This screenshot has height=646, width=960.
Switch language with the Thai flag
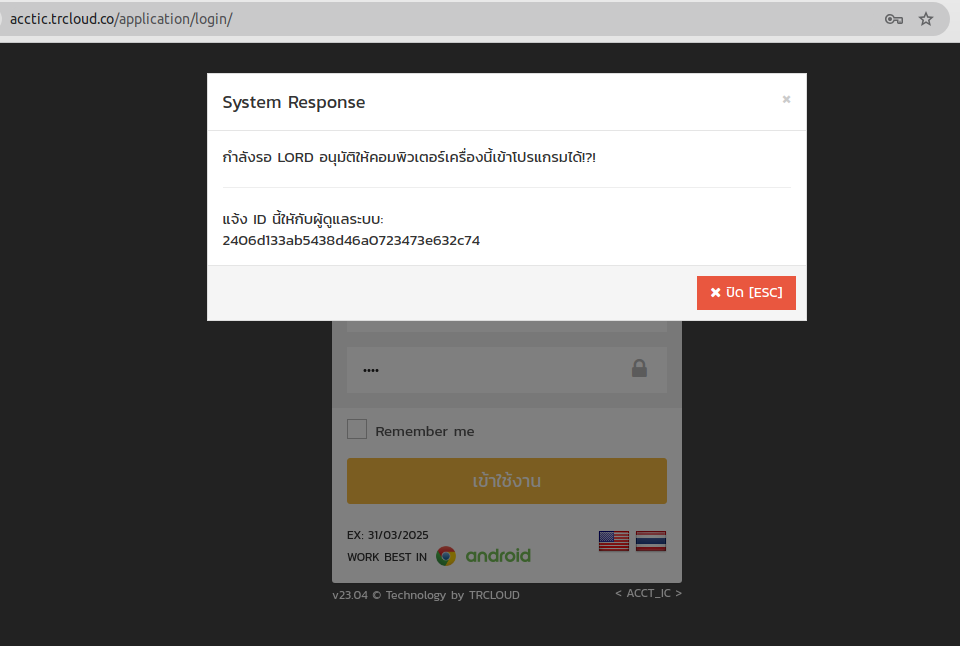(651, 541)
